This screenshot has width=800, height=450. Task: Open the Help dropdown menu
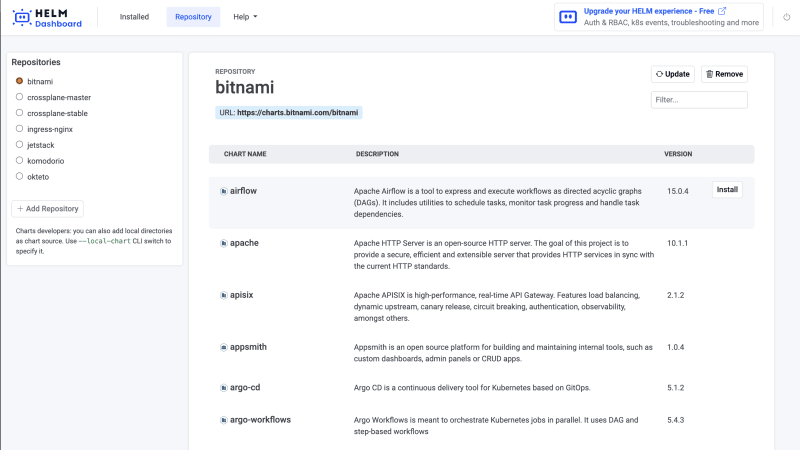click(245, 17)
